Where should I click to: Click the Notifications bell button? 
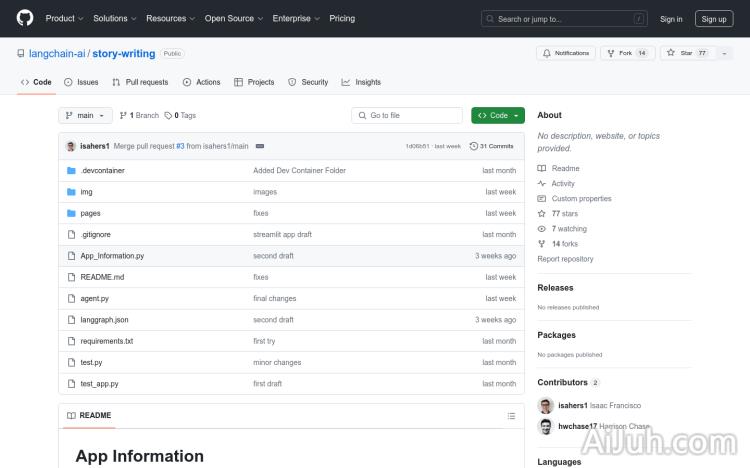pyautogui.click(x=566, y=53)
